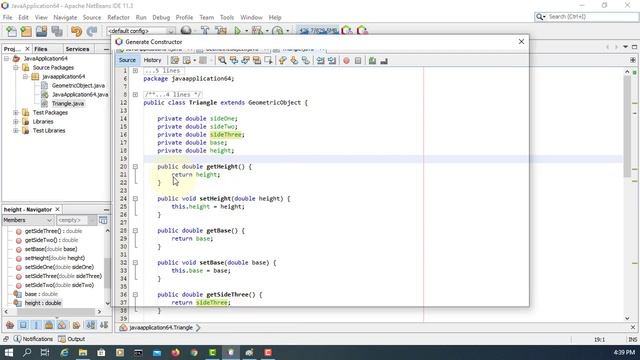
Task: Expand the folded 5 lines at line 1
Action: click(135, 71)
